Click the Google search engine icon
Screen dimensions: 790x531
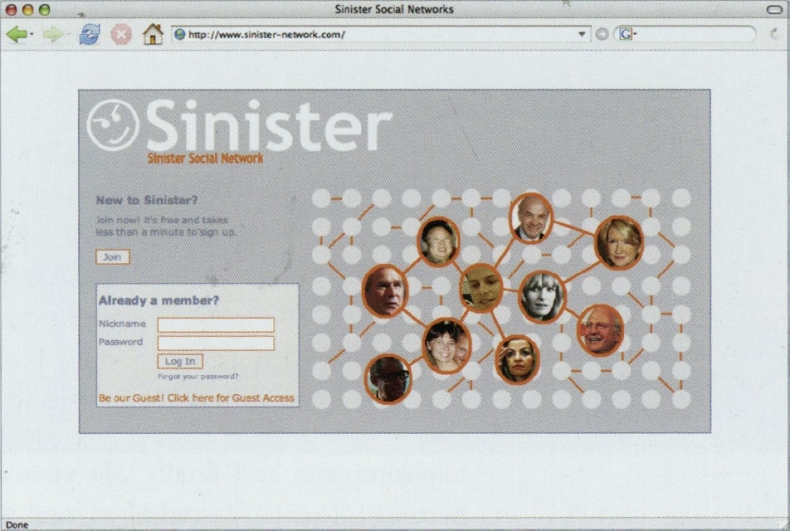pyautogui.click(x=625, y=34)
